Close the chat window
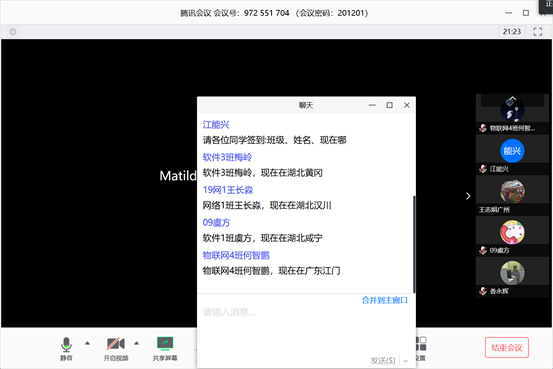This screenshot has width=553, height=369. [x=407, y=105]
